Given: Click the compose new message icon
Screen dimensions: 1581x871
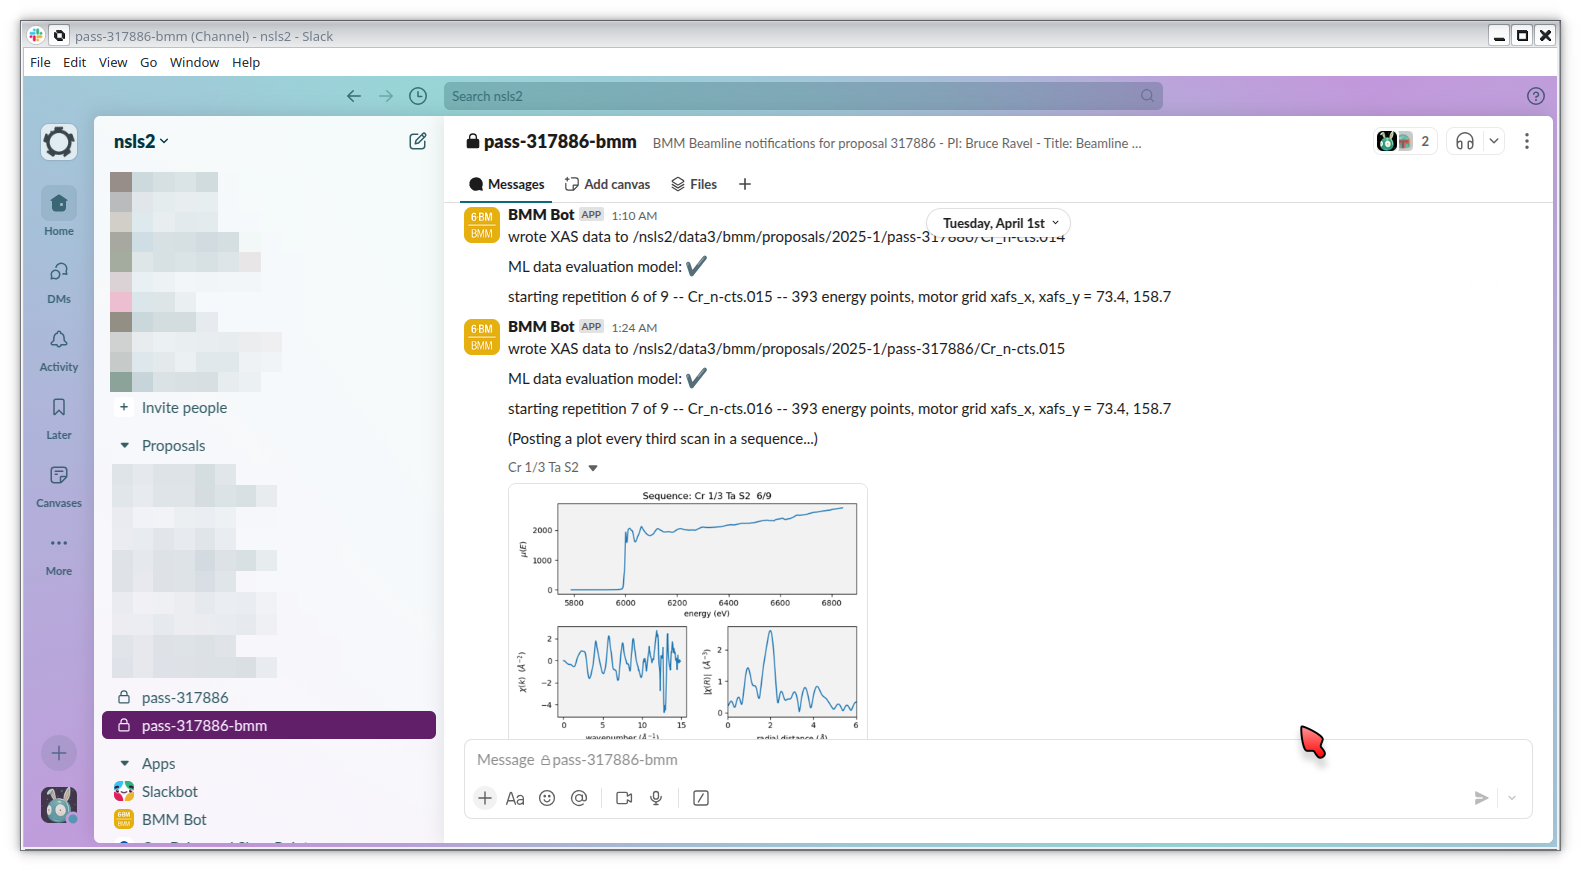Looking at the screenshot, I should tap(418, 141).
